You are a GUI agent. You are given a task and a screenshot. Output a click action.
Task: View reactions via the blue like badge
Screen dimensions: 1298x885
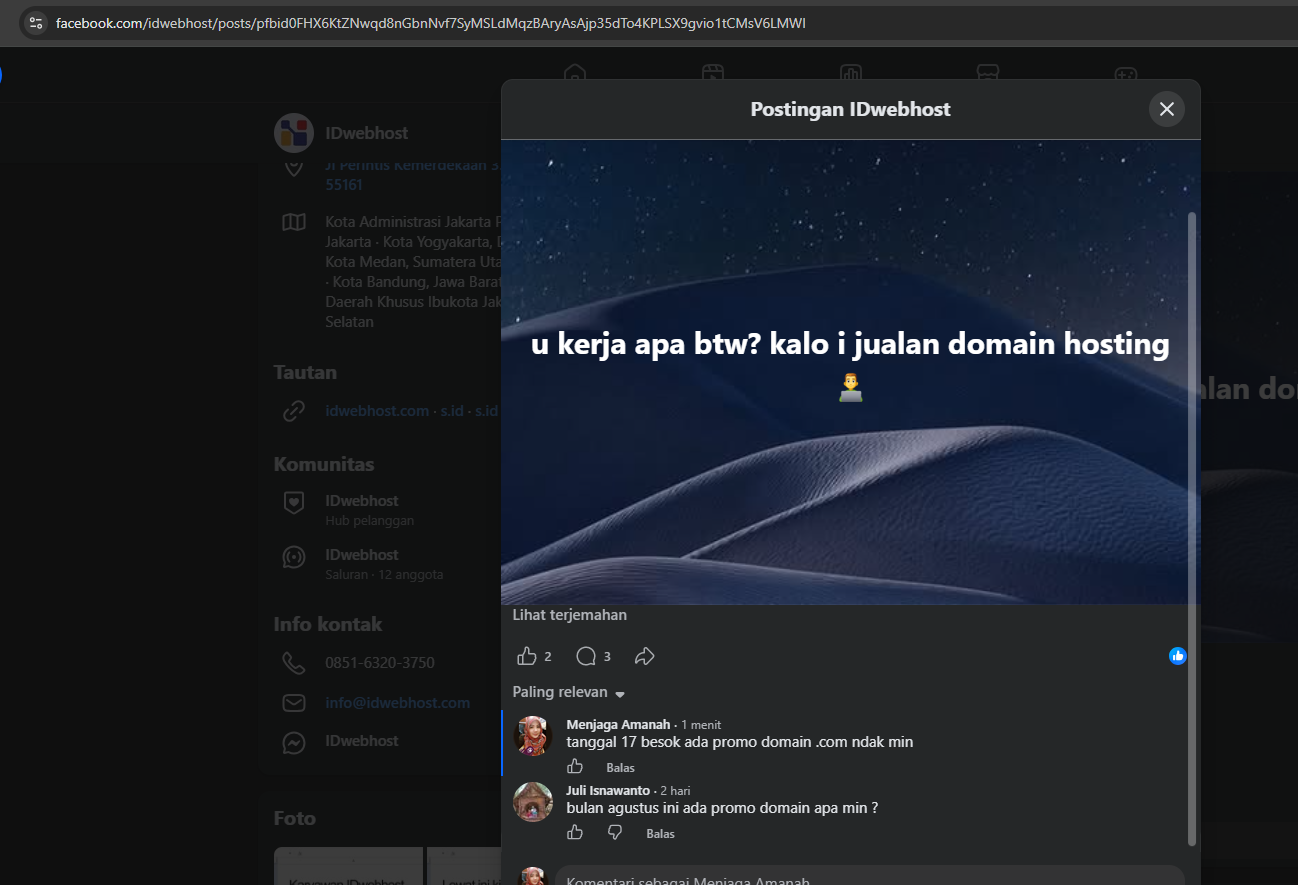pos(1178,656)
